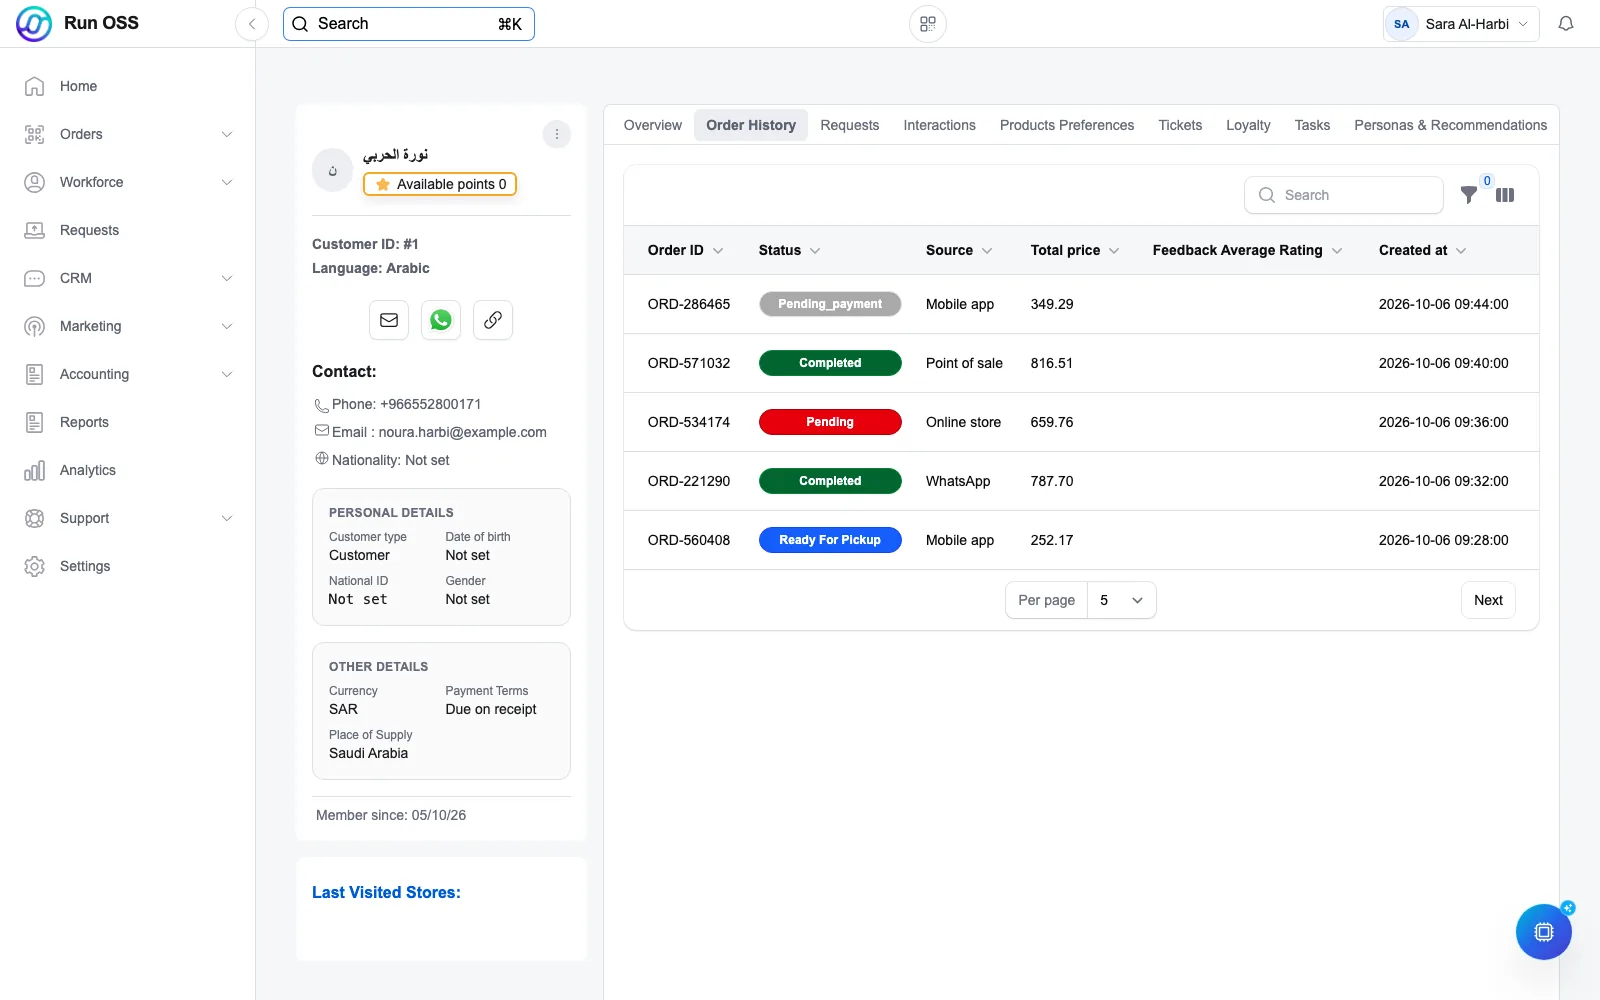Click the Requests sidebar icon

pos(34,230)
